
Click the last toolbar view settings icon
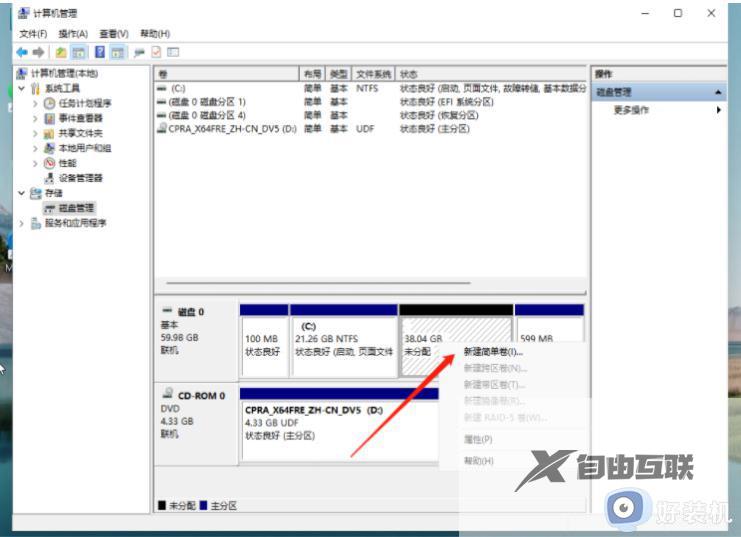tap(173, 52)
